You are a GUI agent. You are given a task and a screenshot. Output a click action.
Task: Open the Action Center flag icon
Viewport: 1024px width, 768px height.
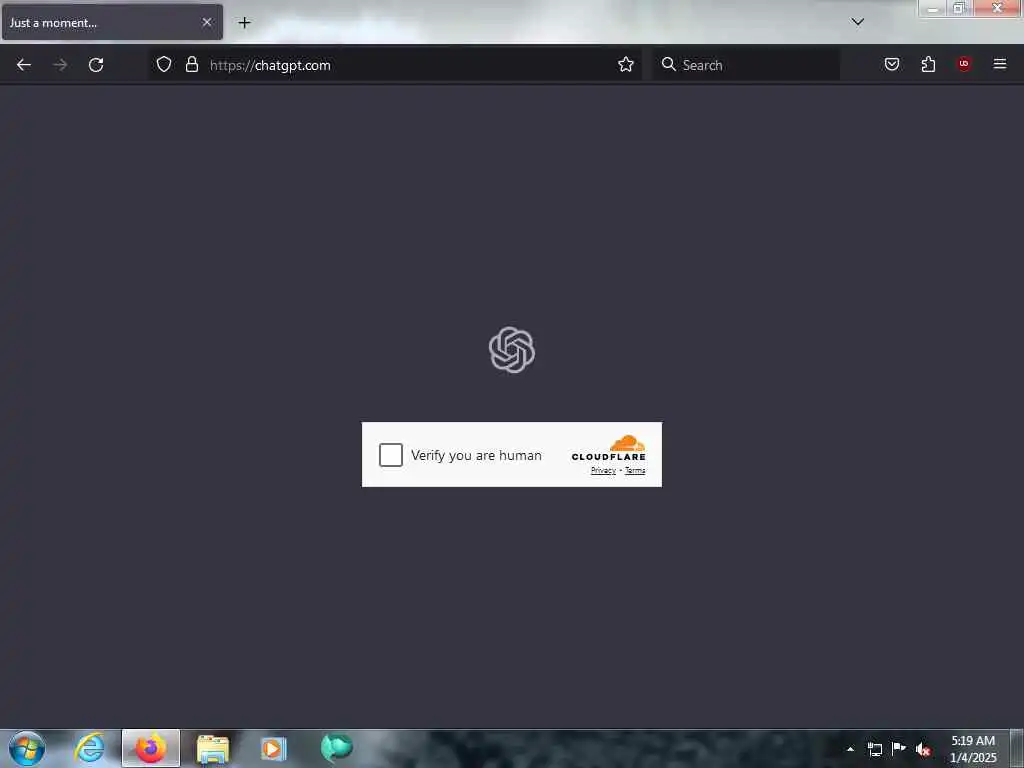point(899,748)
